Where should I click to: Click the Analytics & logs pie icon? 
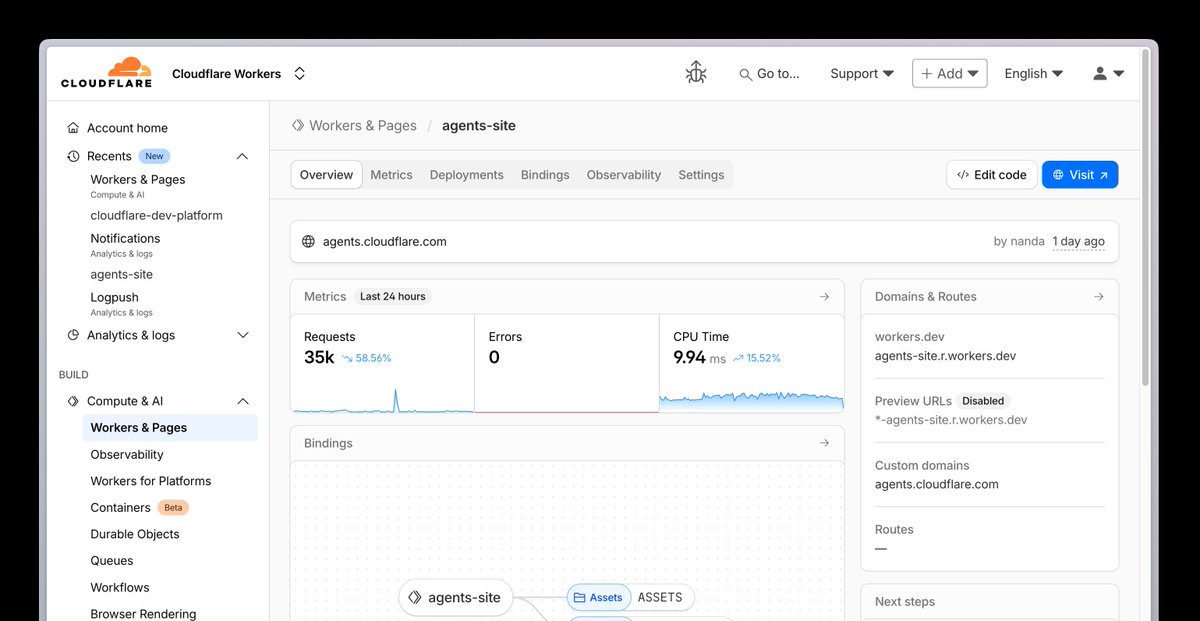(x=73, y=335)
